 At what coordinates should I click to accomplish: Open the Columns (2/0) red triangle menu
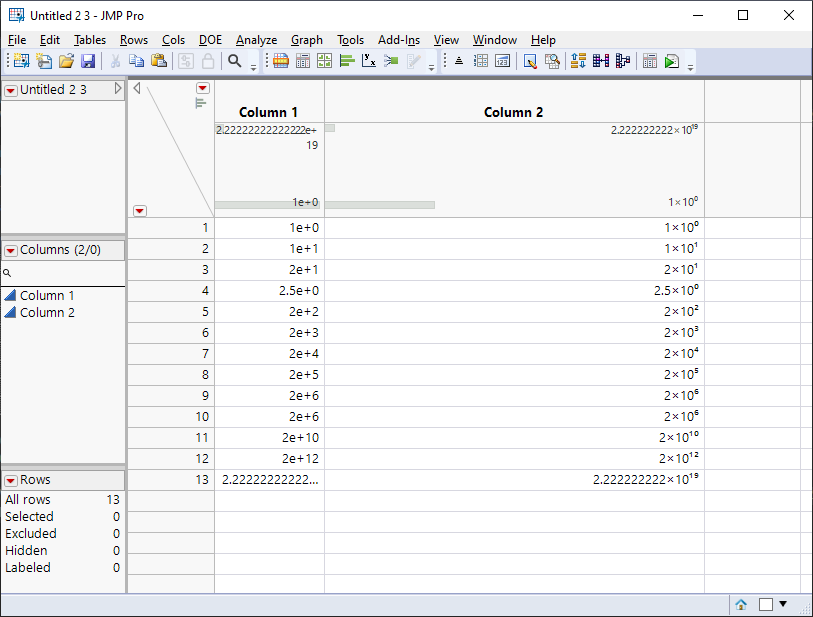tap(11, 251)
